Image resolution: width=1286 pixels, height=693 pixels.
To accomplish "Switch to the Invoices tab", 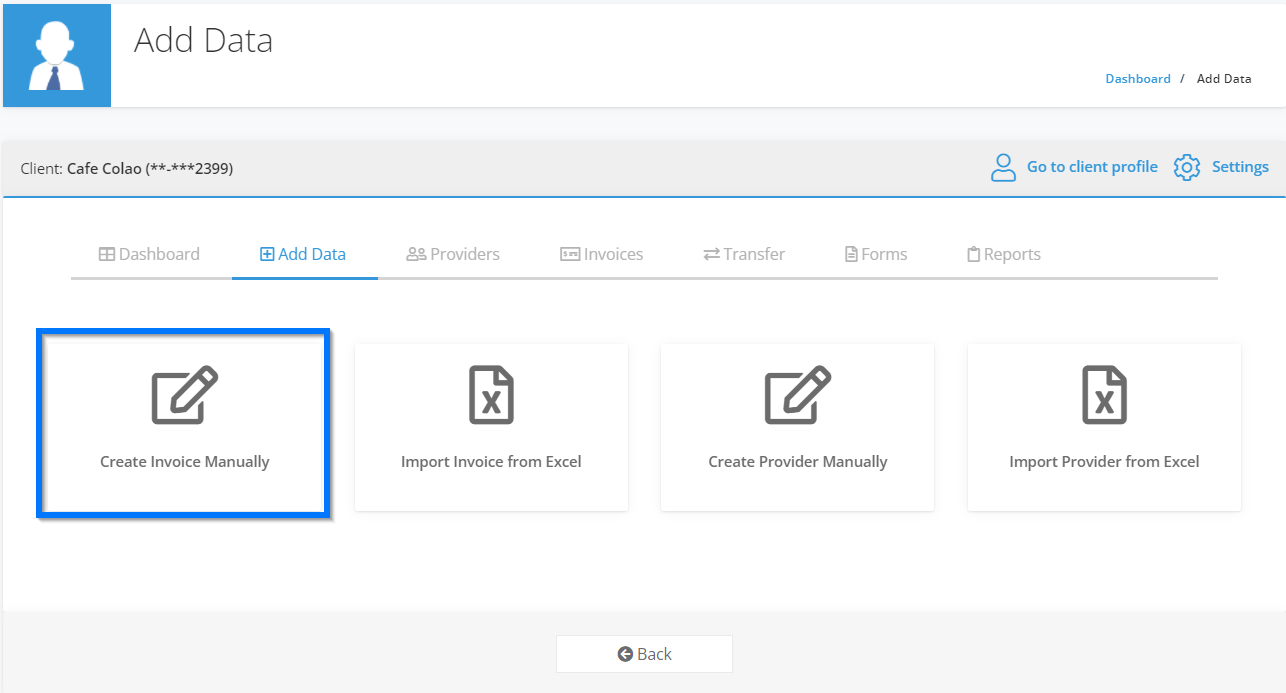I will (601, 254).
